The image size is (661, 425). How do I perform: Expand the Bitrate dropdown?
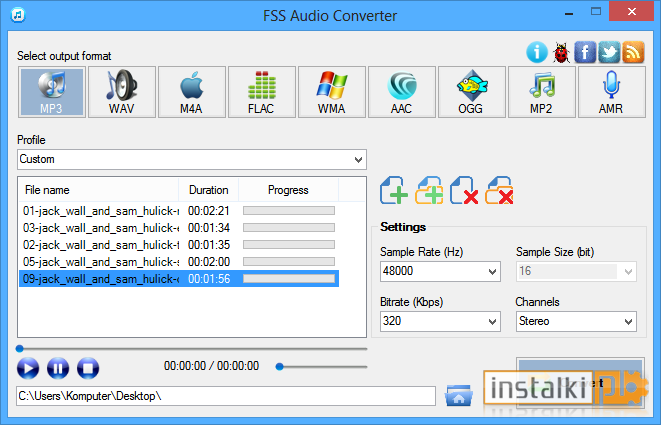click(x=440, y=321)
